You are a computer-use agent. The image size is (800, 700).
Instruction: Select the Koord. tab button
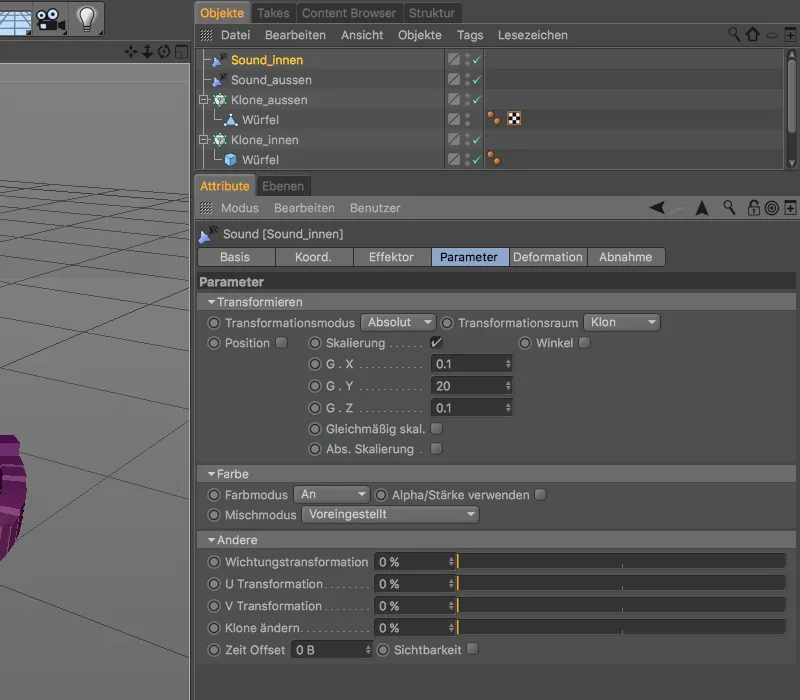pos(313,257)
